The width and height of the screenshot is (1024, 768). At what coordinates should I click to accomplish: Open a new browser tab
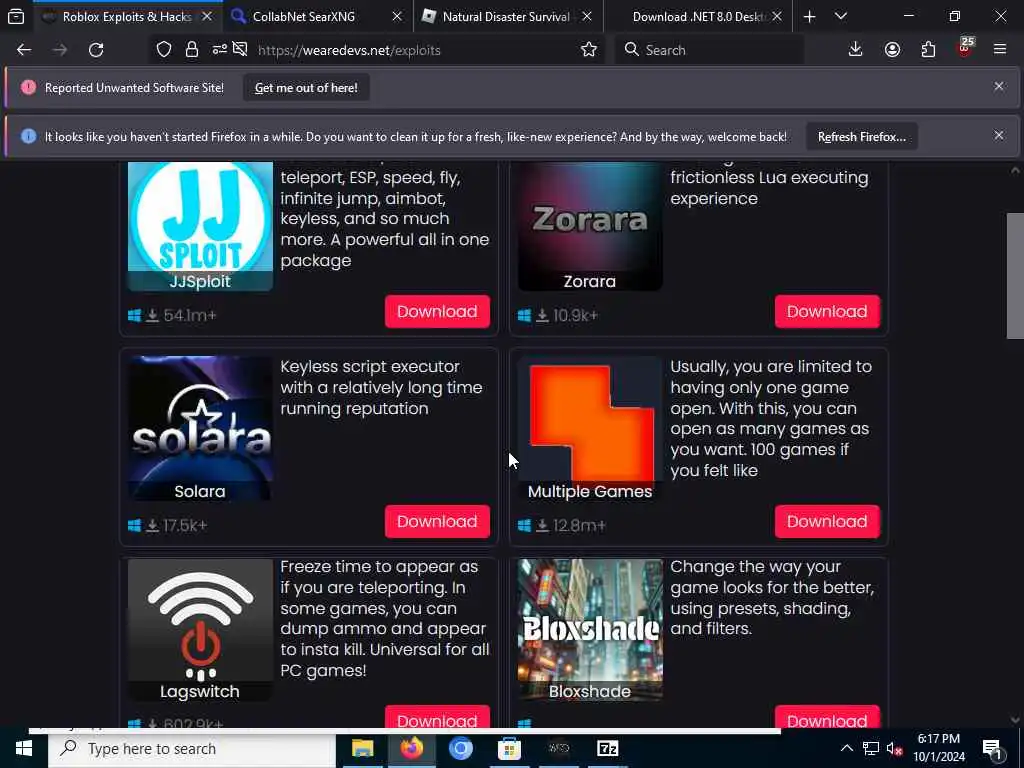[809, 16]
